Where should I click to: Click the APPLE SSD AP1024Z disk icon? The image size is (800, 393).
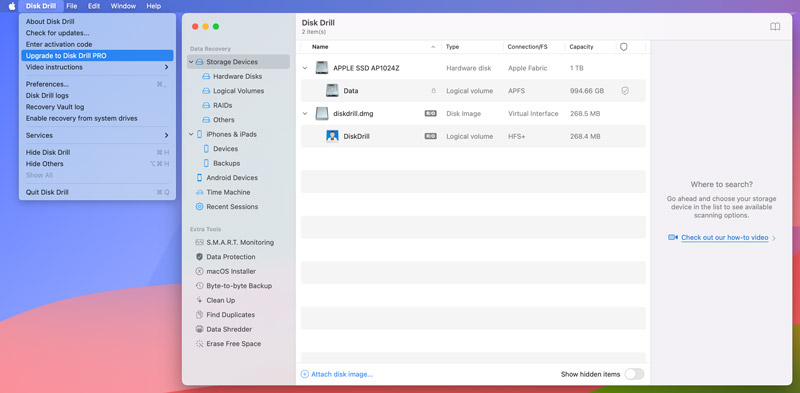point(321,68)
